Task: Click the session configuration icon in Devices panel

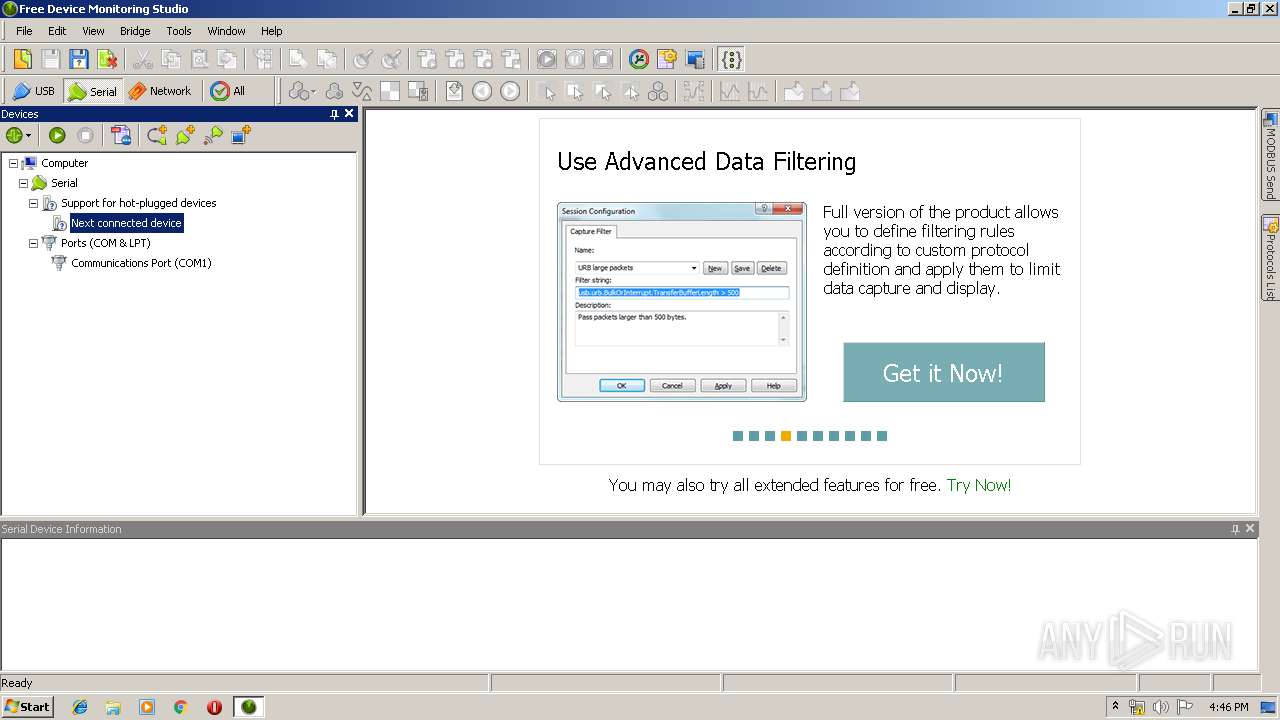Action: 121,135
